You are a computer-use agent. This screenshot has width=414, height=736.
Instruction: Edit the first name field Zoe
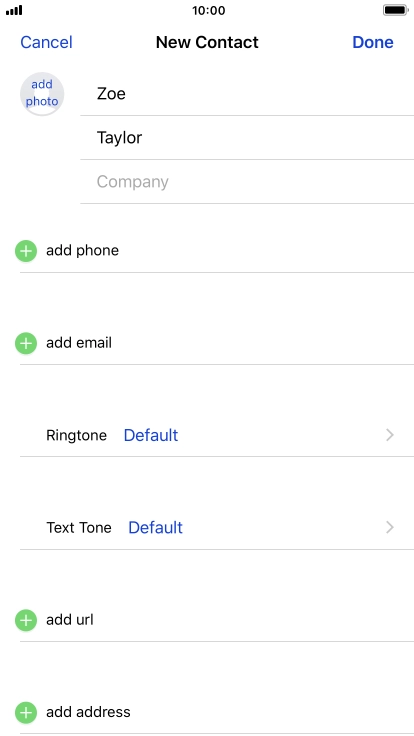[x=247, y=93]
